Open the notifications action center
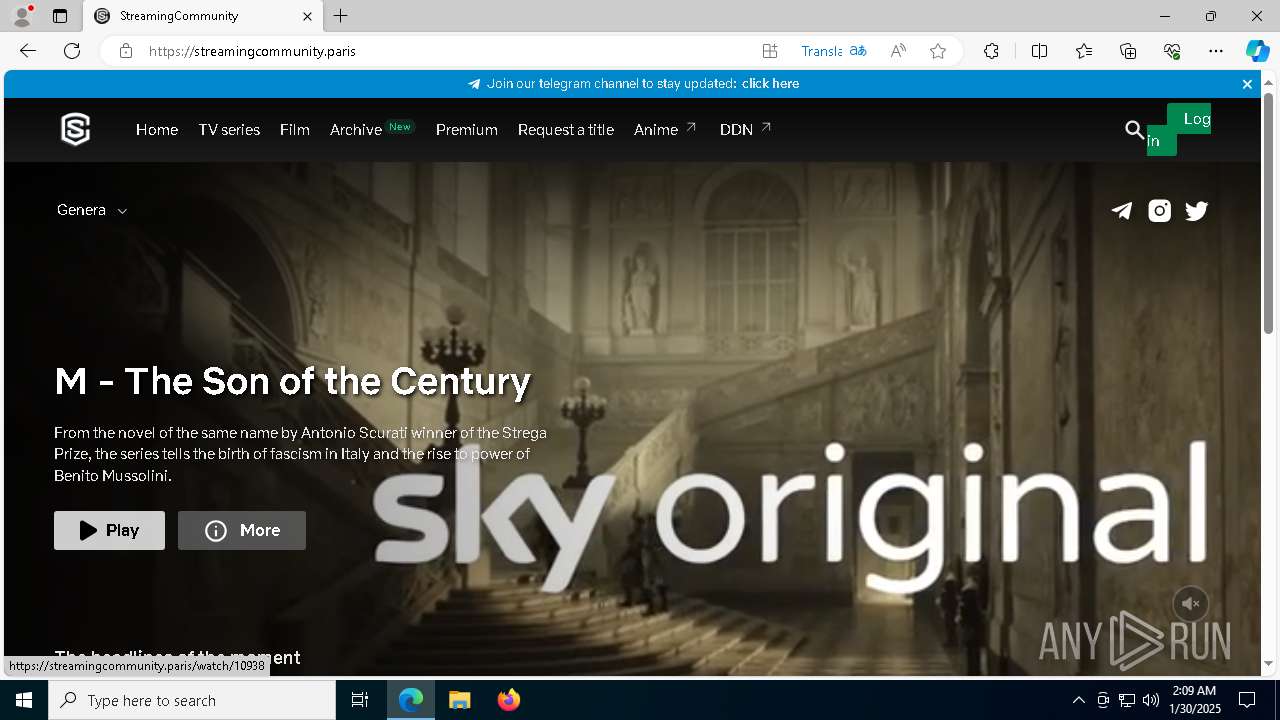The image size is (1280, 720). pyautogui.click(x=1247, y=700)
